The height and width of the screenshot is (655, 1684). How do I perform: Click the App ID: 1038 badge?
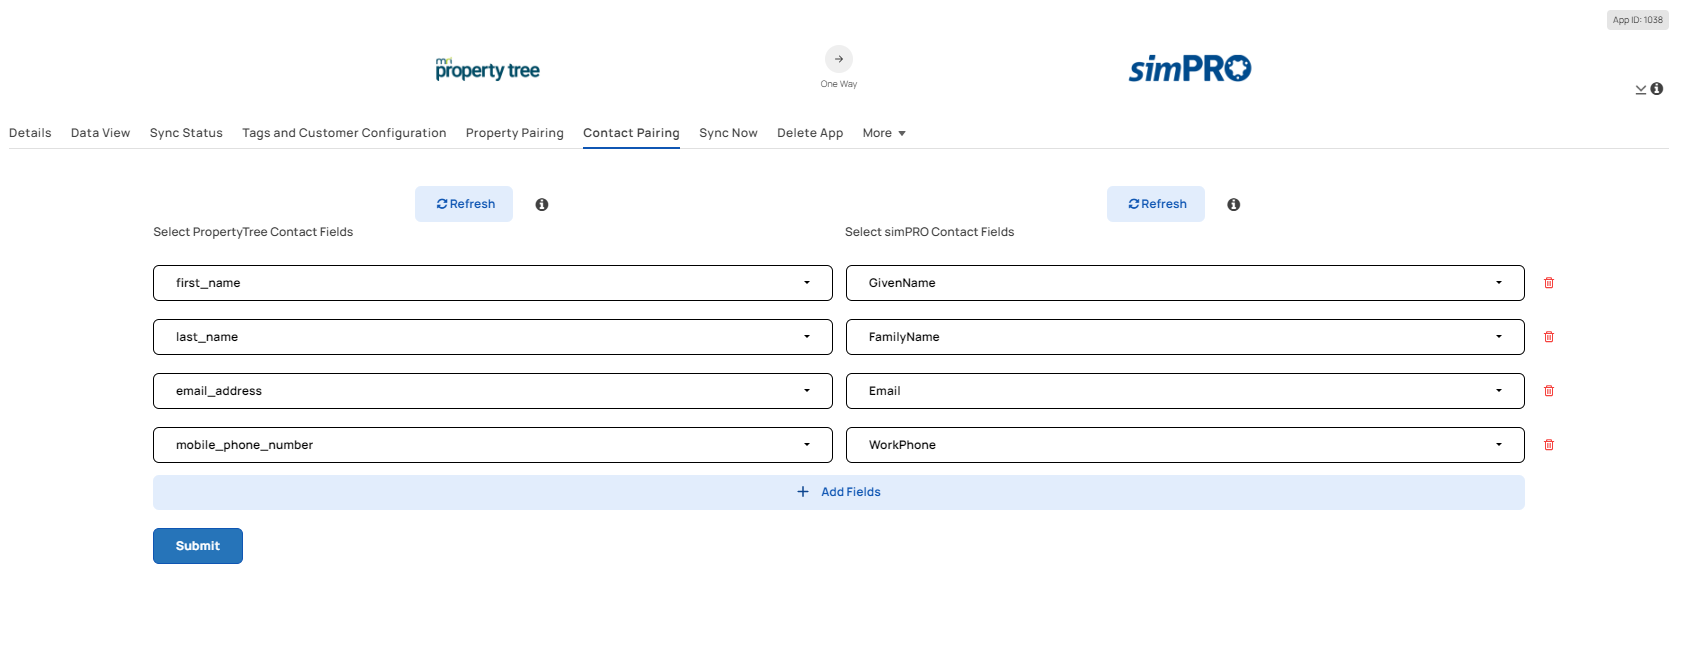pyautogui.click(x=1638, y=20)
